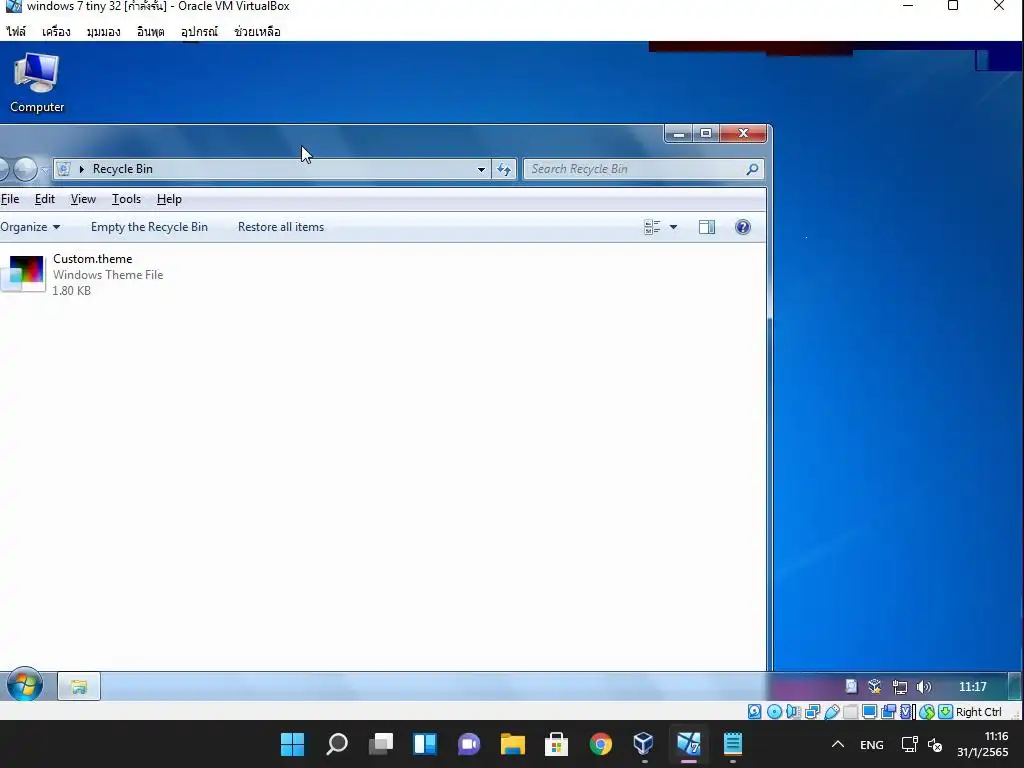Click the Custom.theme file thumbnail
This screenshot has height=768, width=1024.
tap(24, 274)
